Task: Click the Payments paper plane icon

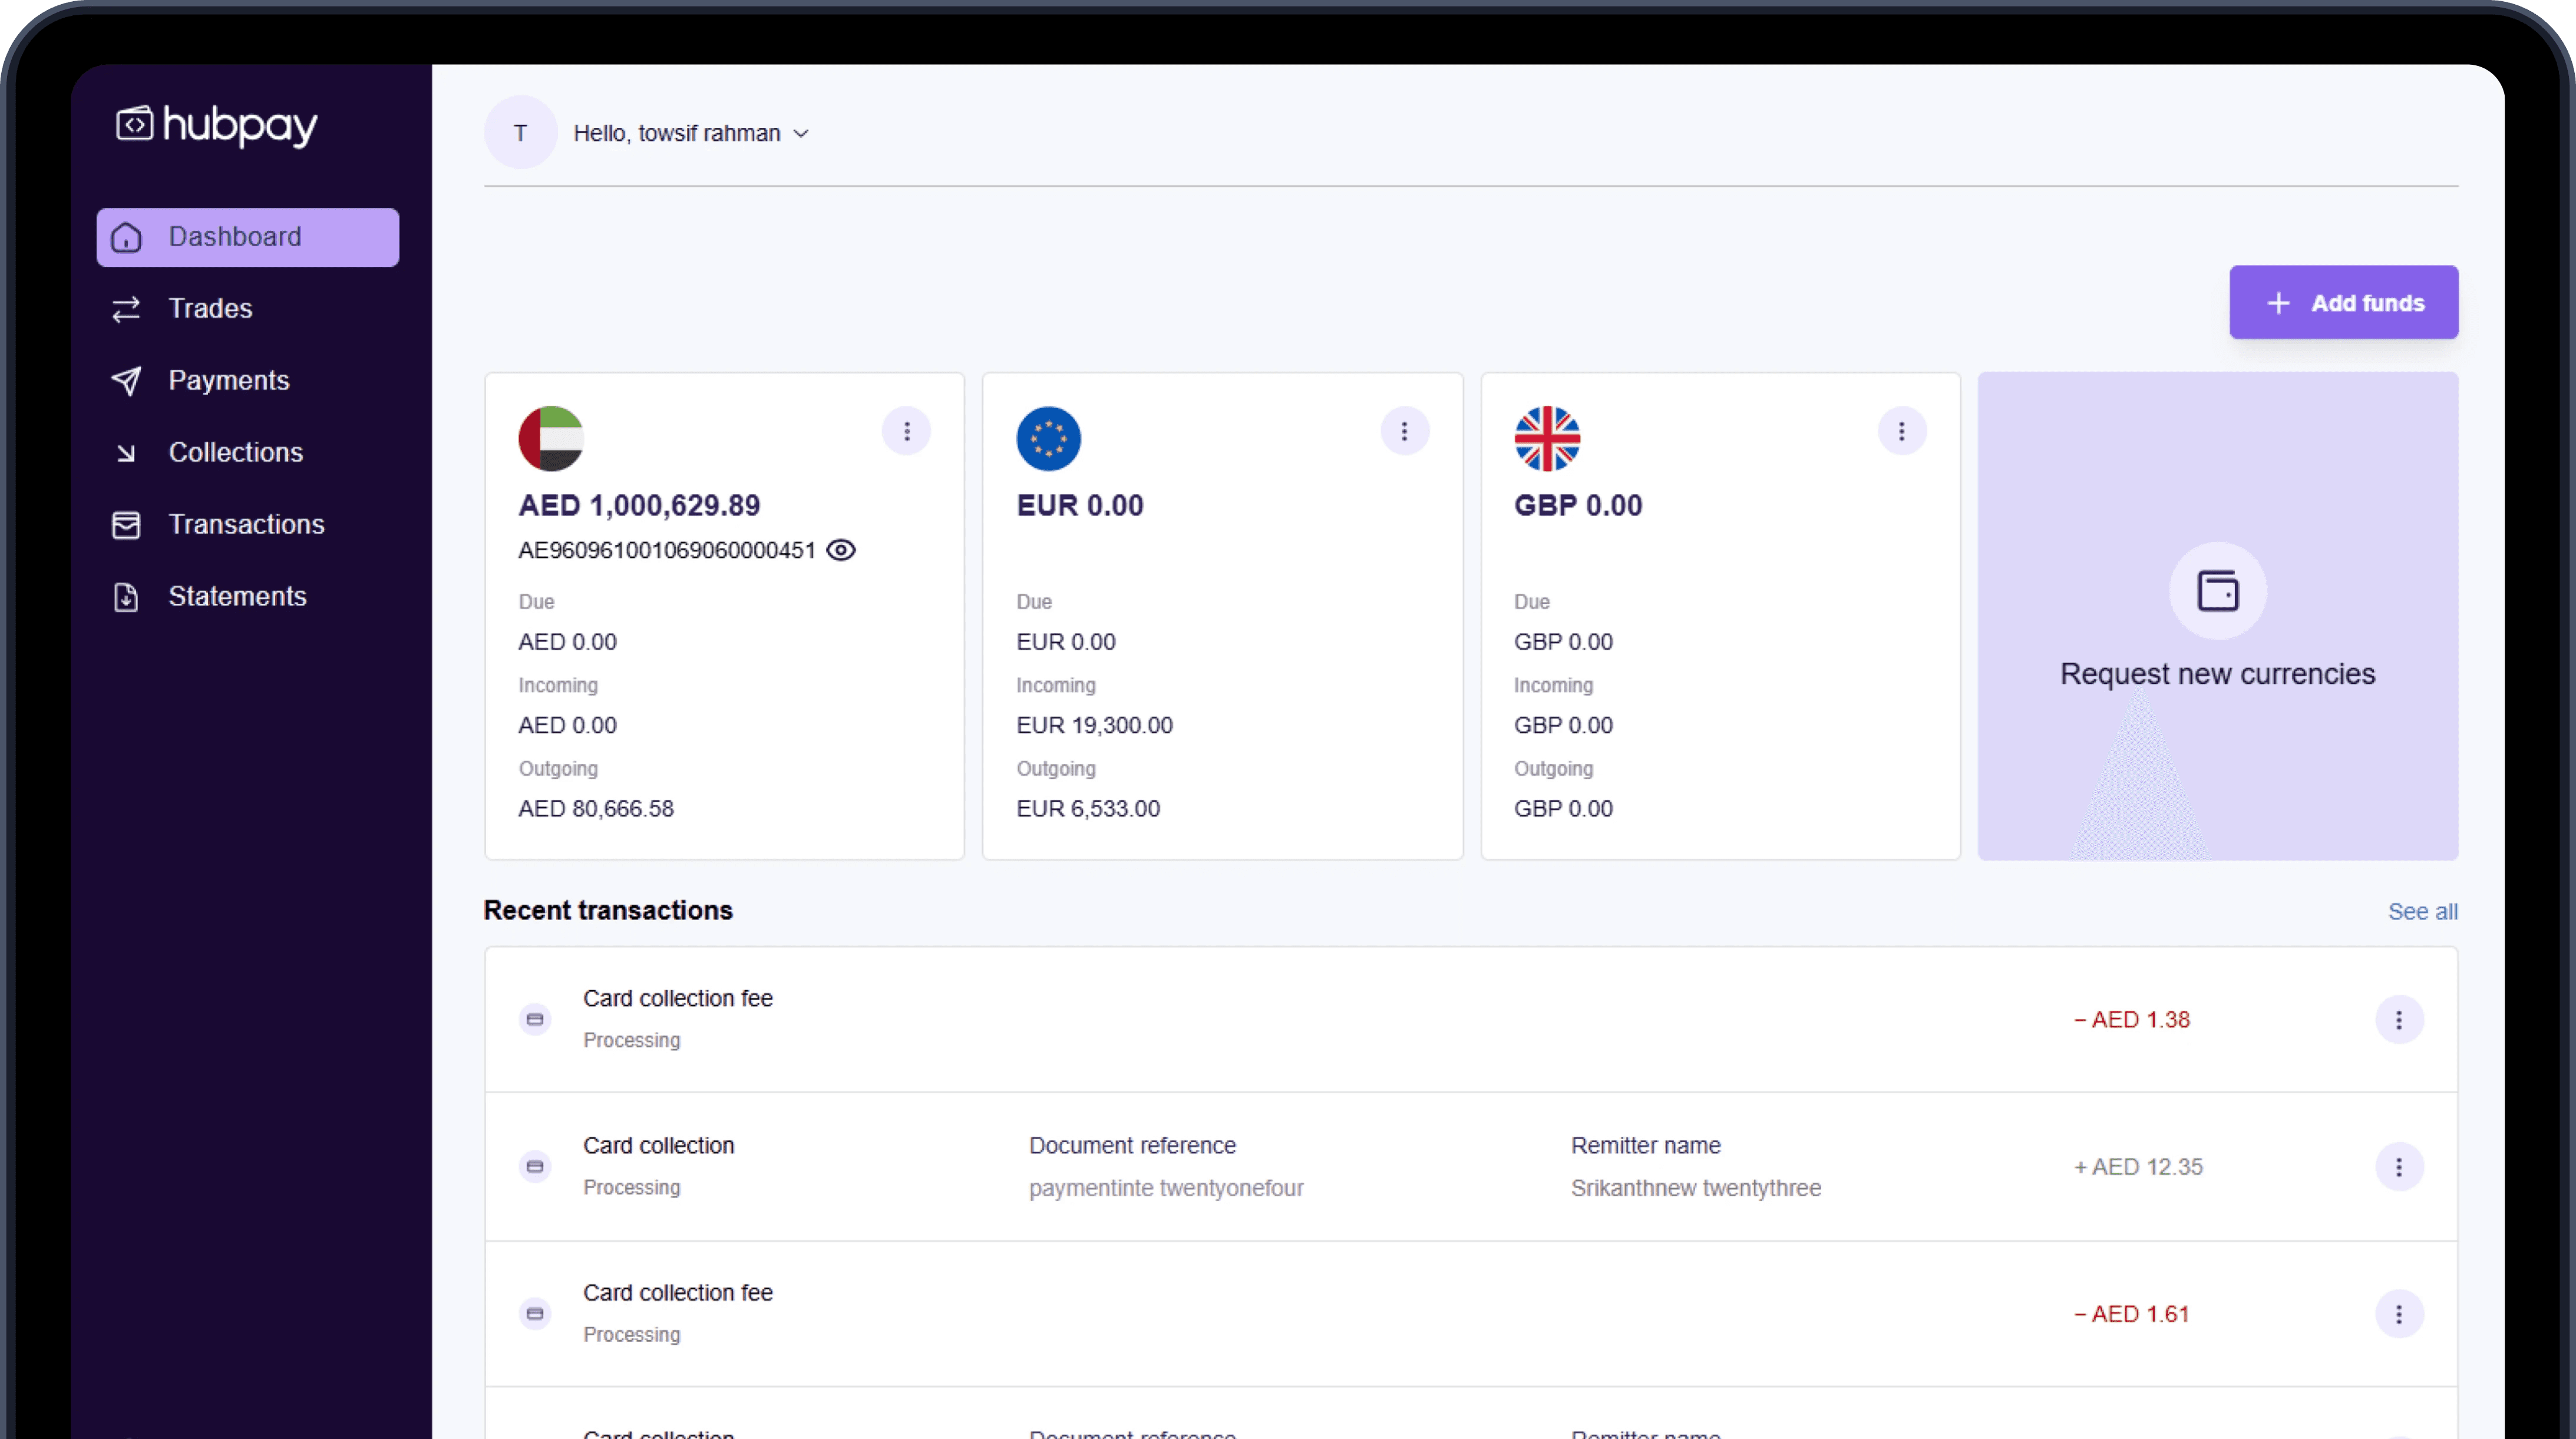Action: point(126,381)
